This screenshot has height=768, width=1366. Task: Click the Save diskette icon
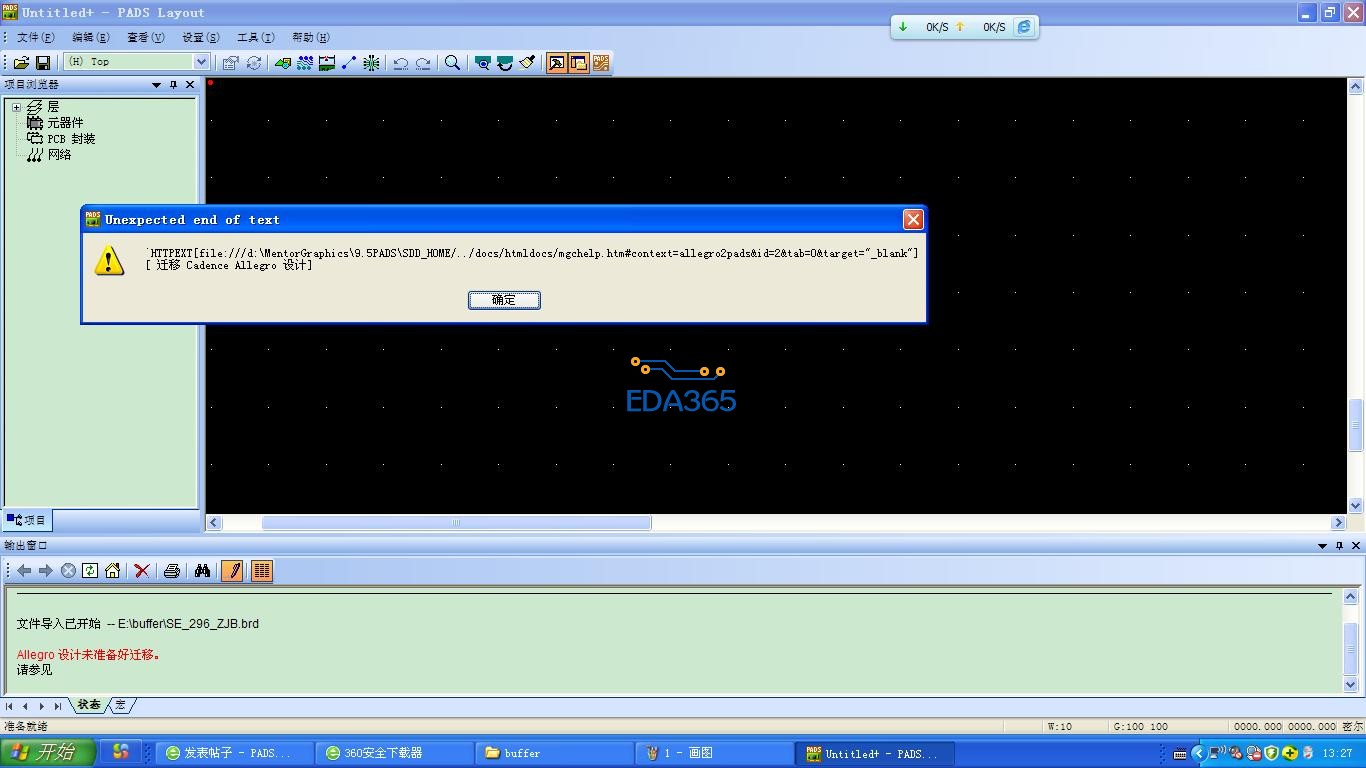coord(43,62)
